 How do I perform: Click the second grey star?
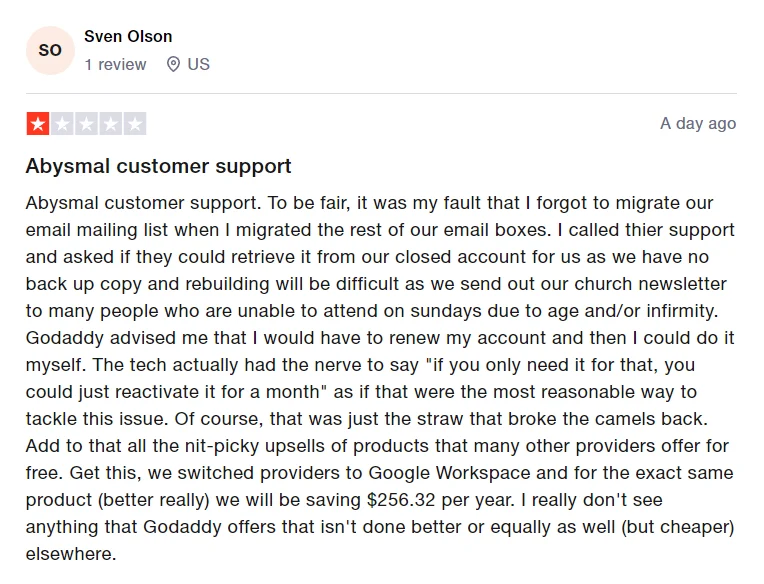62,124
